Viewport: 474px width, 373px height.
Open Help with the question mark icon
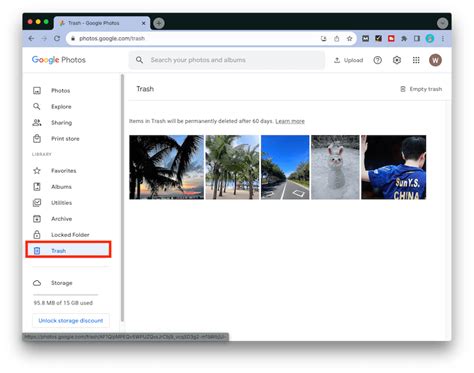[x=377, y=60]
